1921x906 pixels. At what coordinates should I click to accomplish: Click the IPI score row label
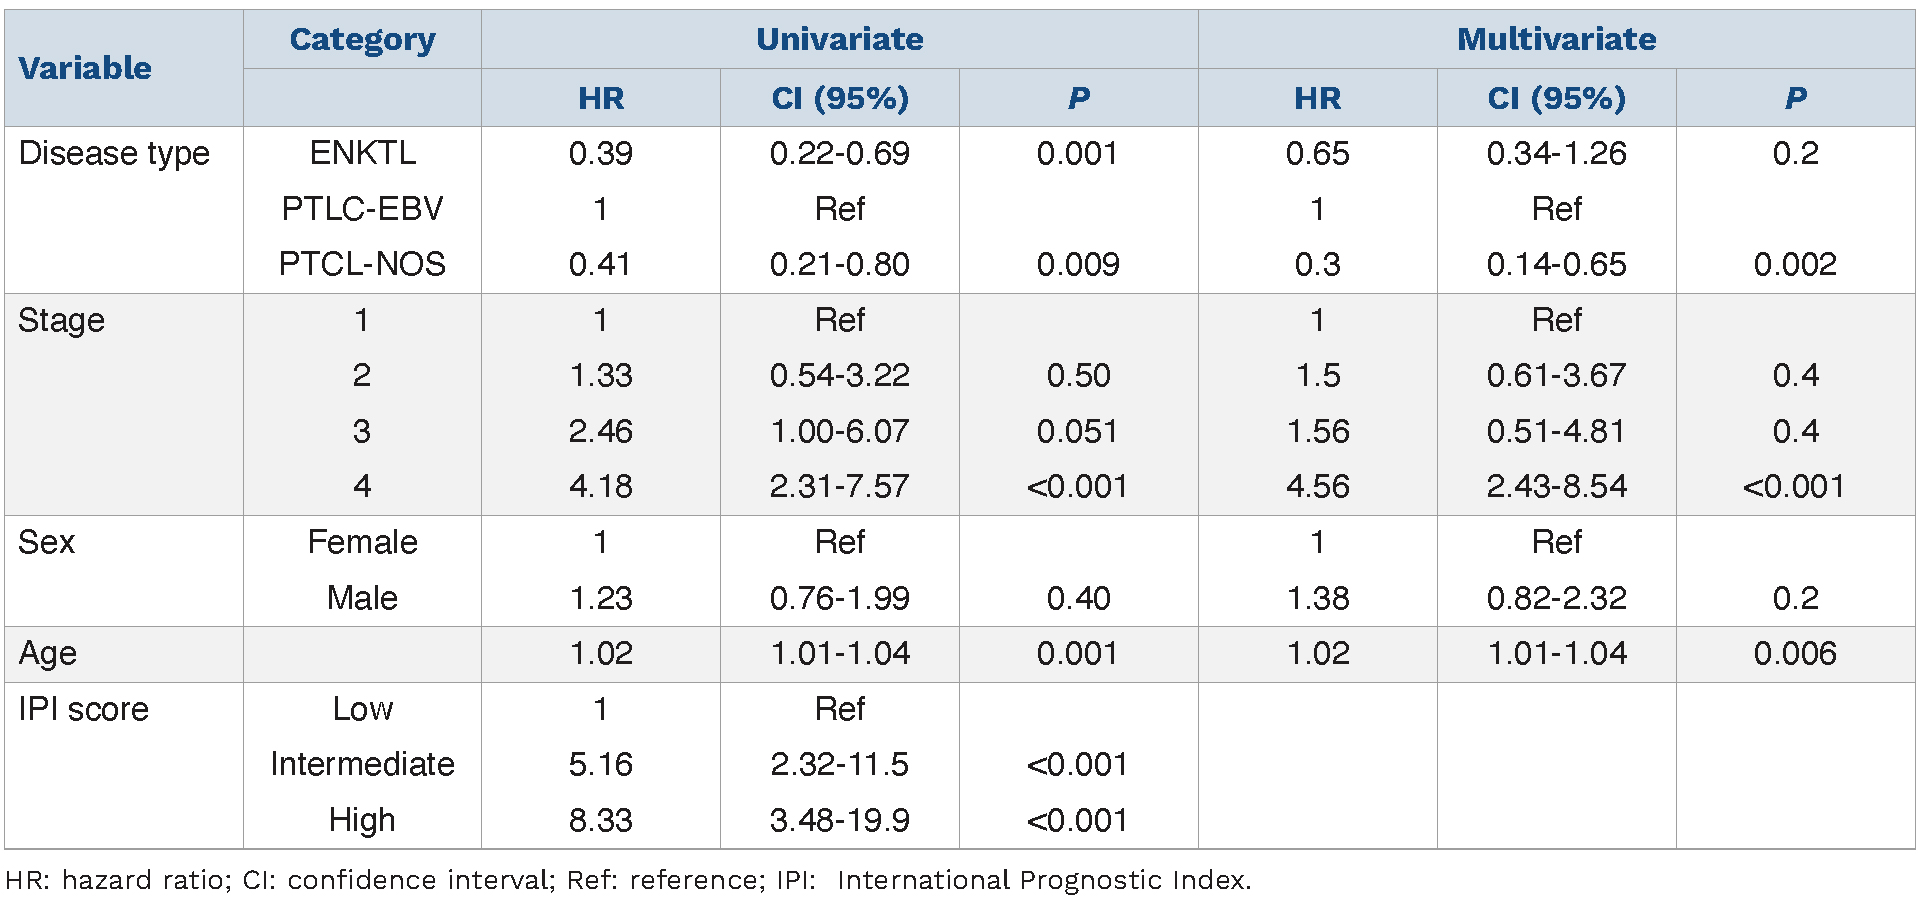click(x=83, y=709)
